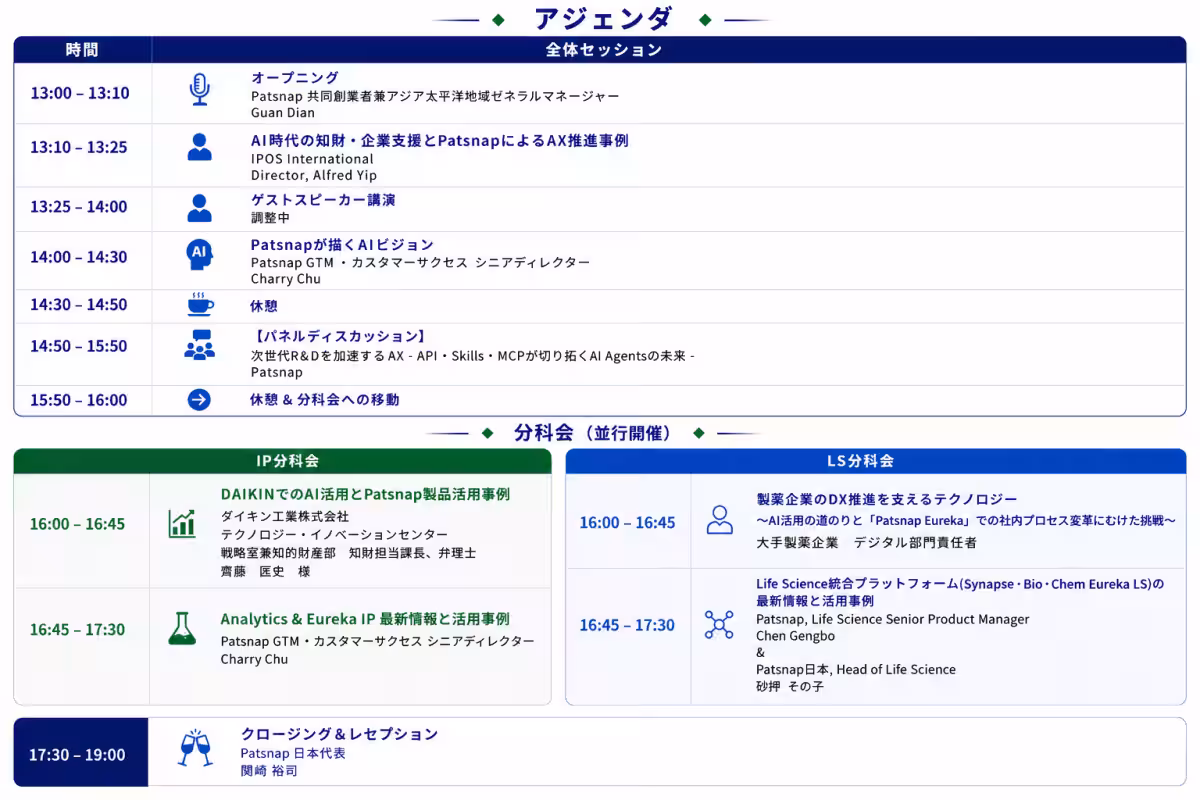Click the AI head icon beside Patsnapが描くAIビジョン
Image resolution: width=1200 pixels, height=800 pixels.
(200, 254)
